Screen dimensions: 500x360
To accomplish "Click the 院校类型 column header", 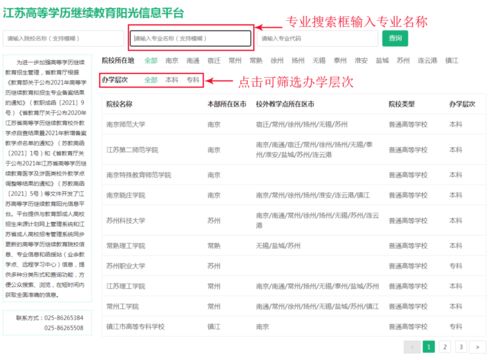I will coord(401,104).
